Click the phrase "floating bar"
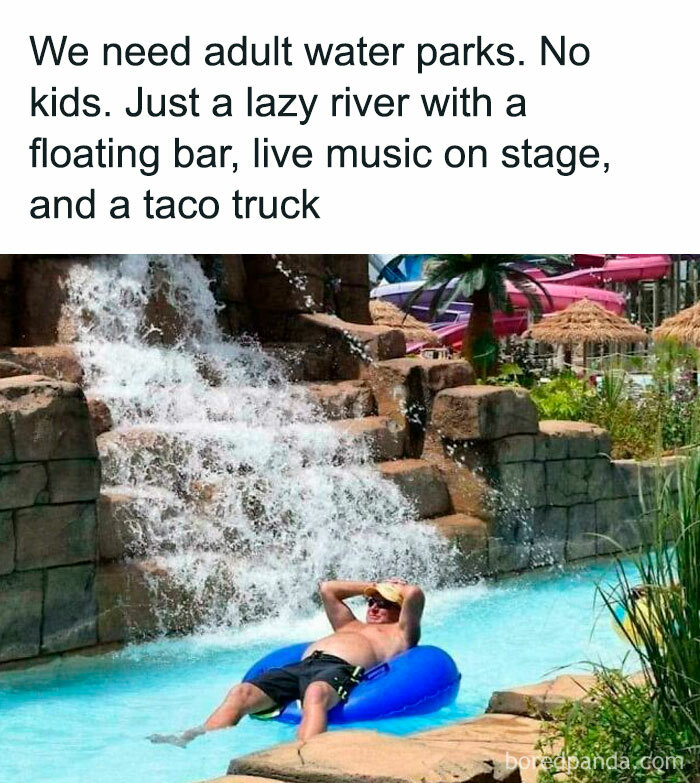 132,154
